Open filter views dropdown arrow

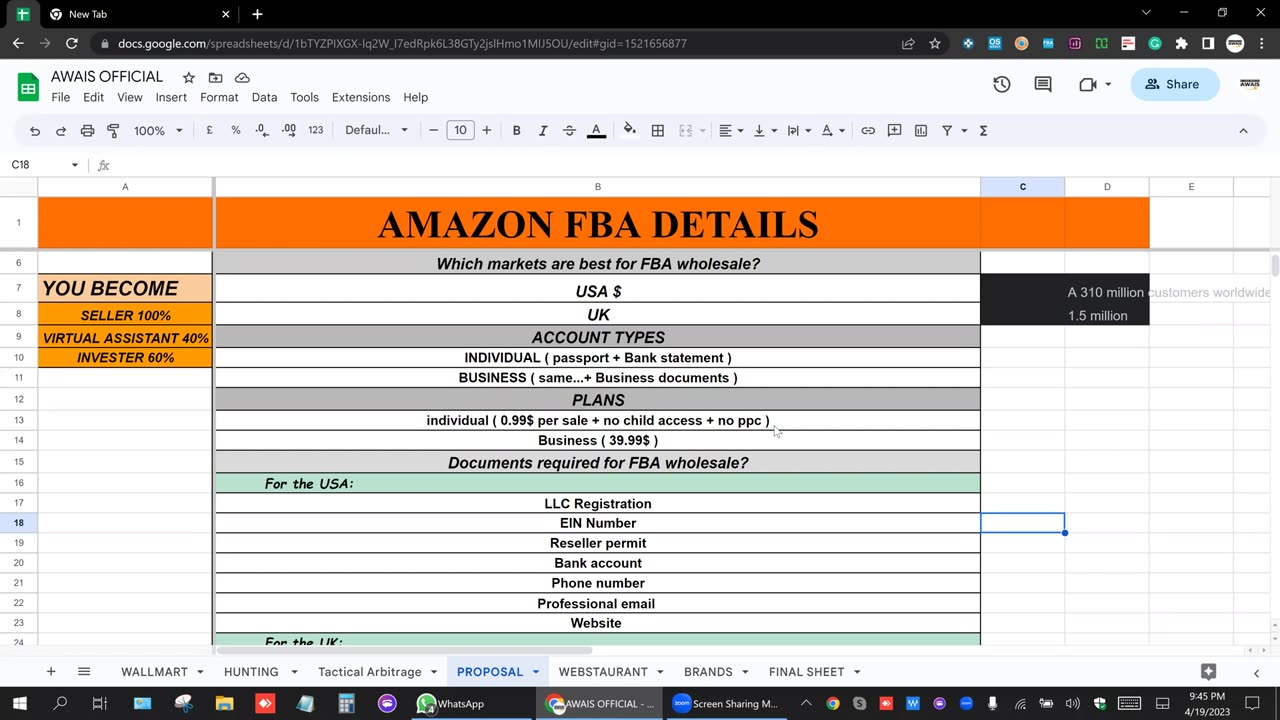(964, 130)
